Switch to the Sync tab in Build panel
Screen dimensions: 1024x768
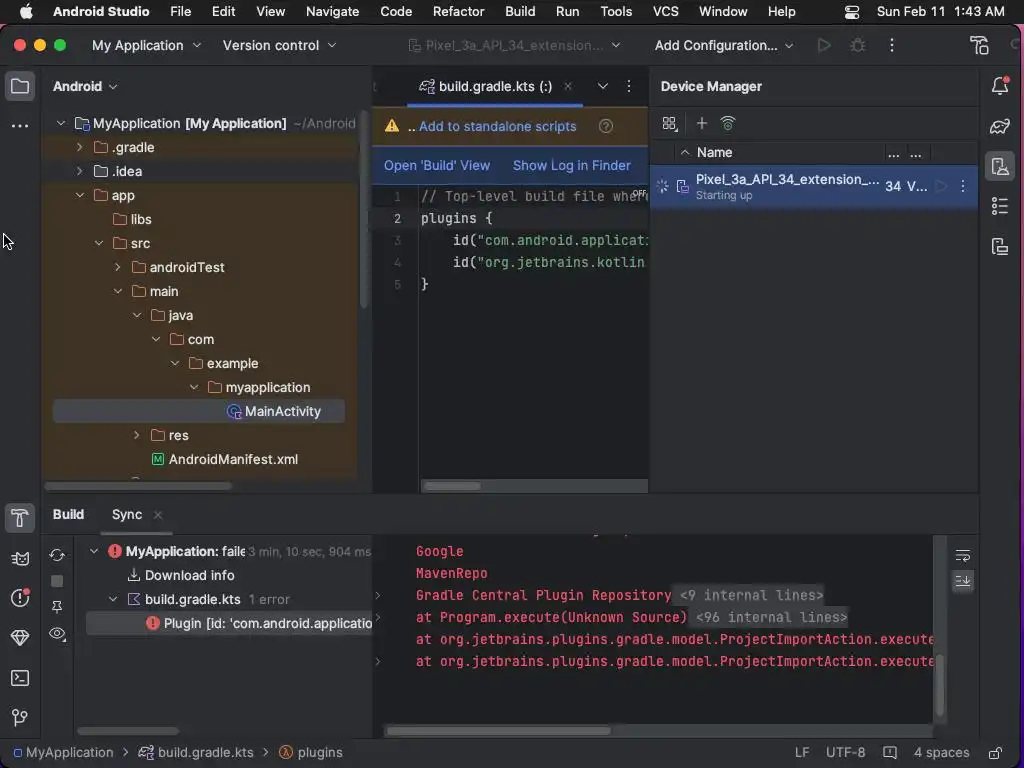[127, 515]
